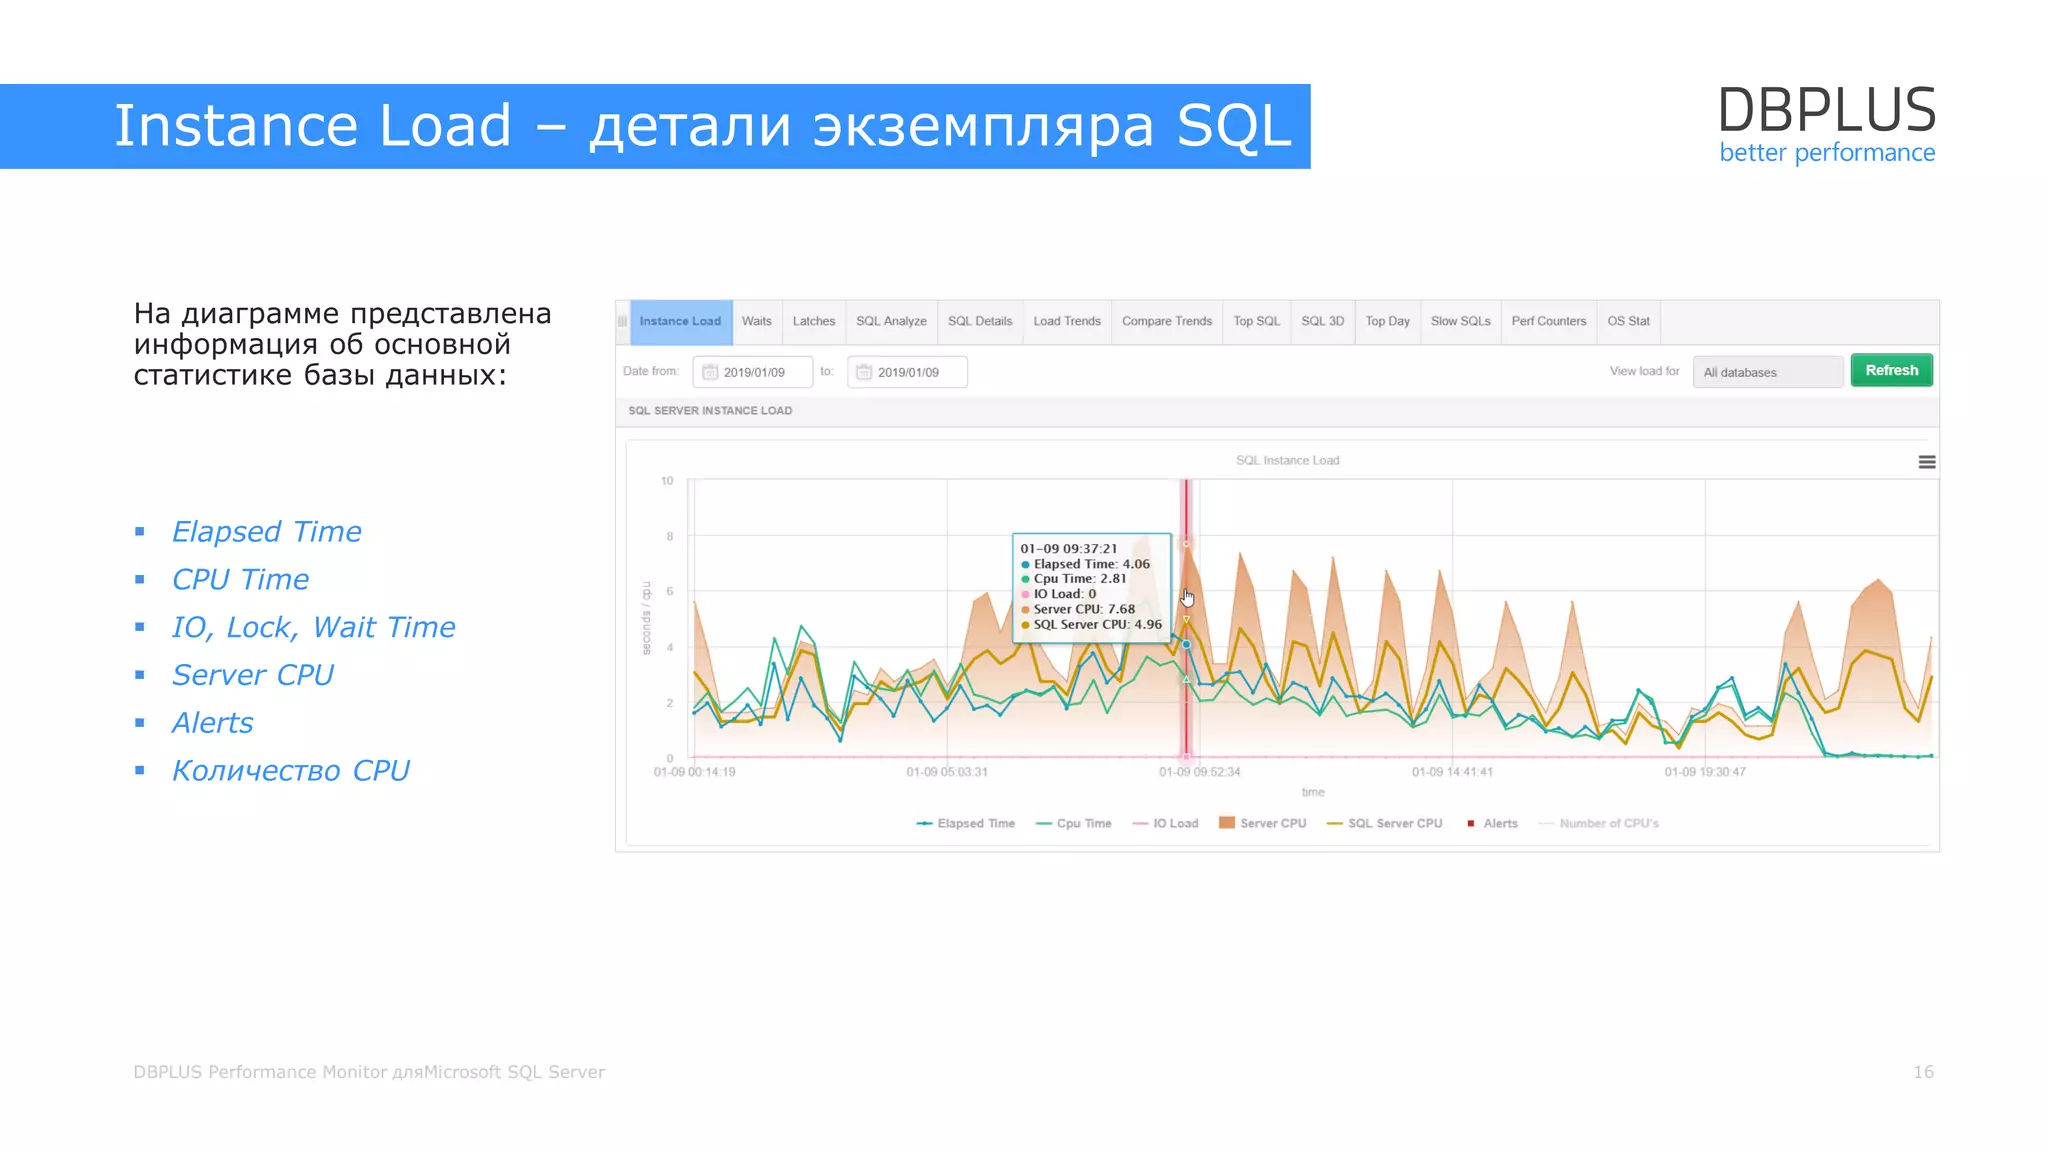Screen dimensions: 2048x1152
Task: Click the Elapsed Time bullet item
Action: pos(266,532)
